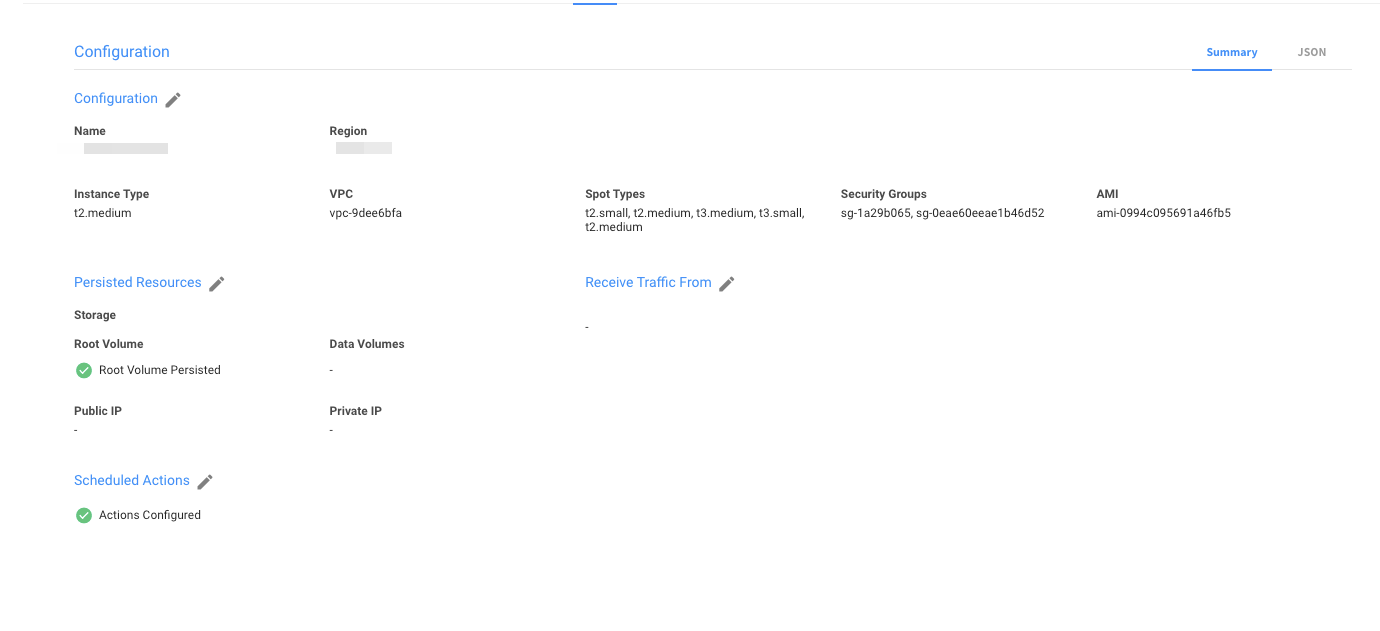Select the Receive Traffic From link

pos(648,282)
